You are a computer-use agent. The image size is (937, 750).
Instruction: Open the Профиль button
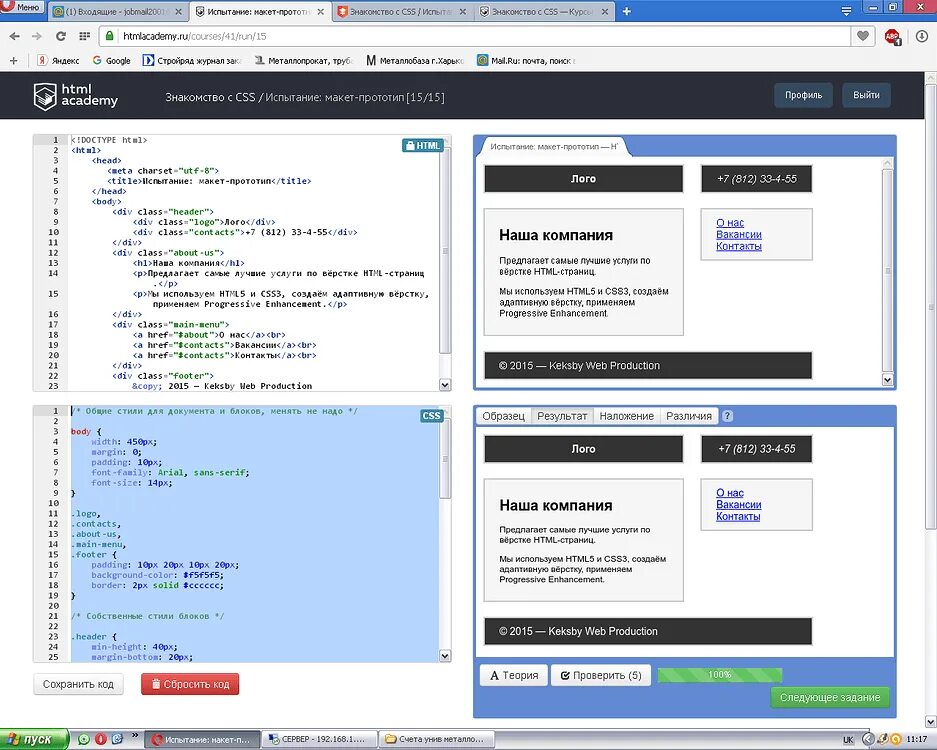(803, 95)
